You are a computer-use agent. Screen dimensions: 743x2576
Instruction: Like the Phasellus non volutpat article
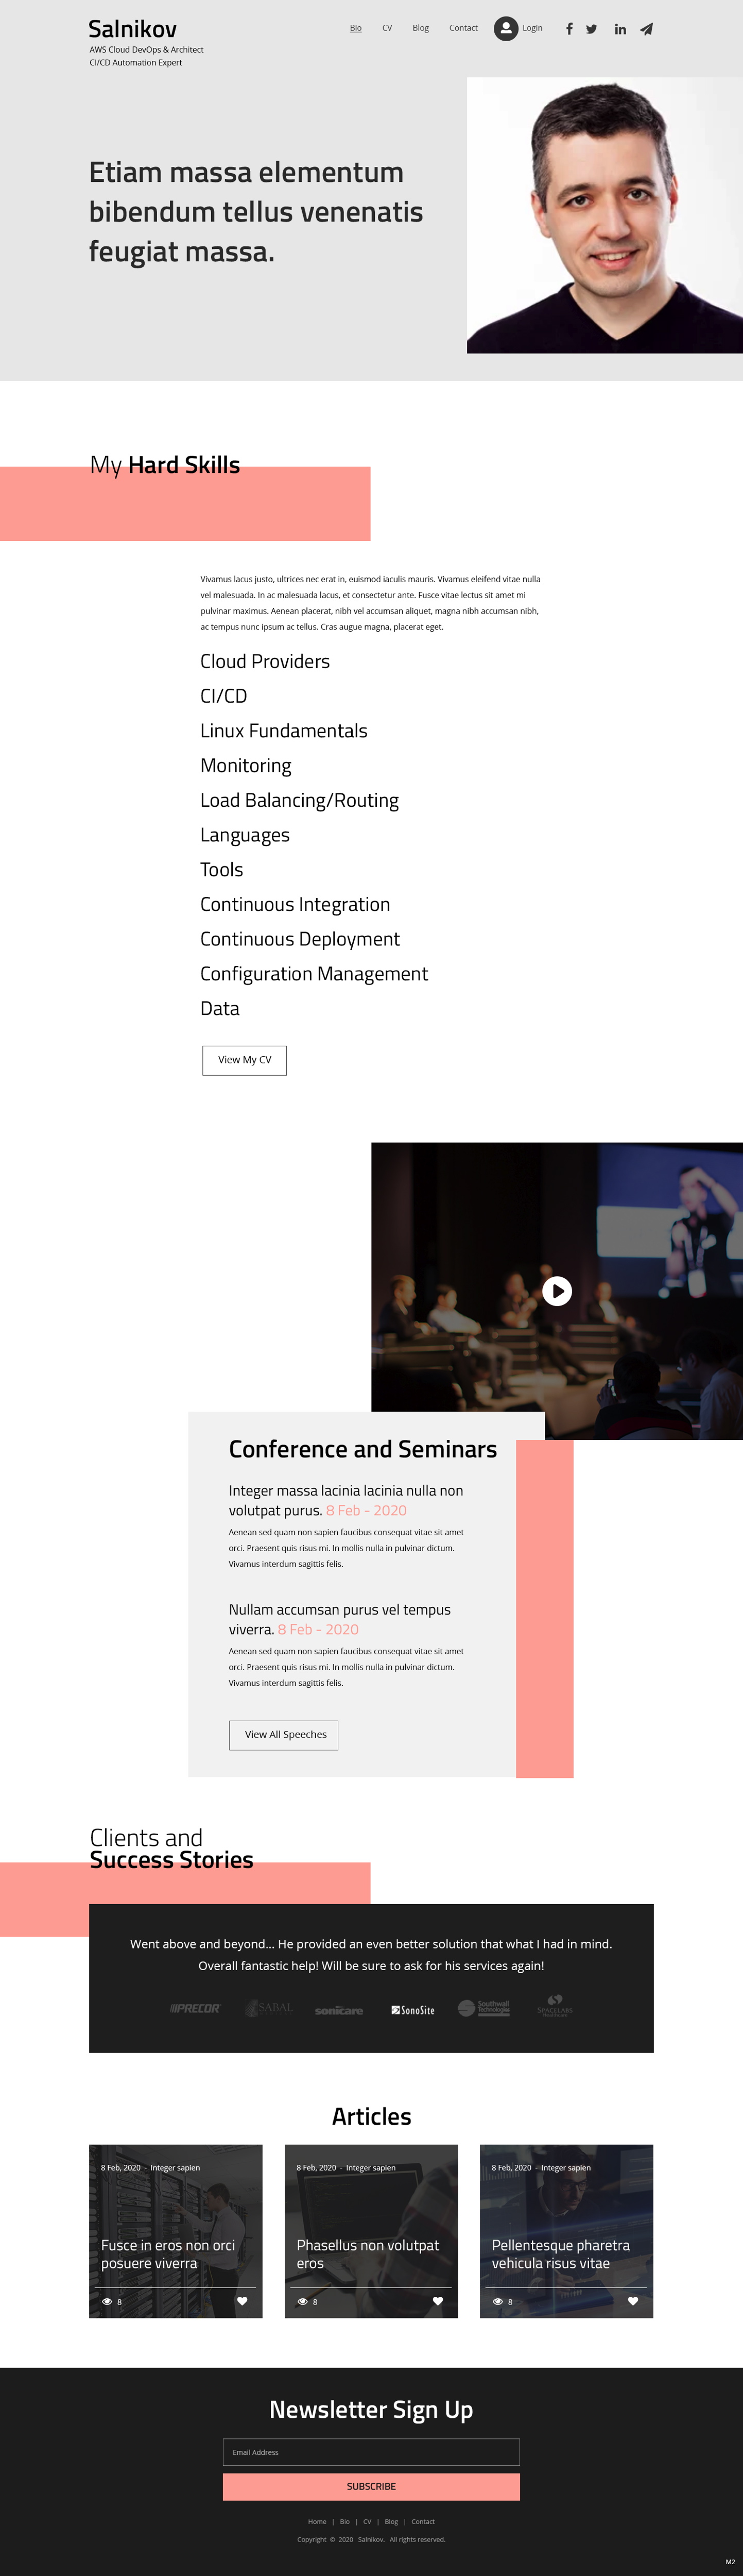click(437, 2301)
